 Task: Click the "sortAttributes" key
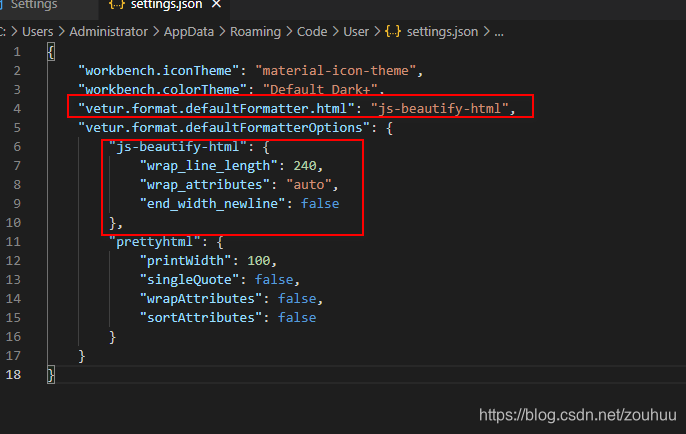coord(201,318)
